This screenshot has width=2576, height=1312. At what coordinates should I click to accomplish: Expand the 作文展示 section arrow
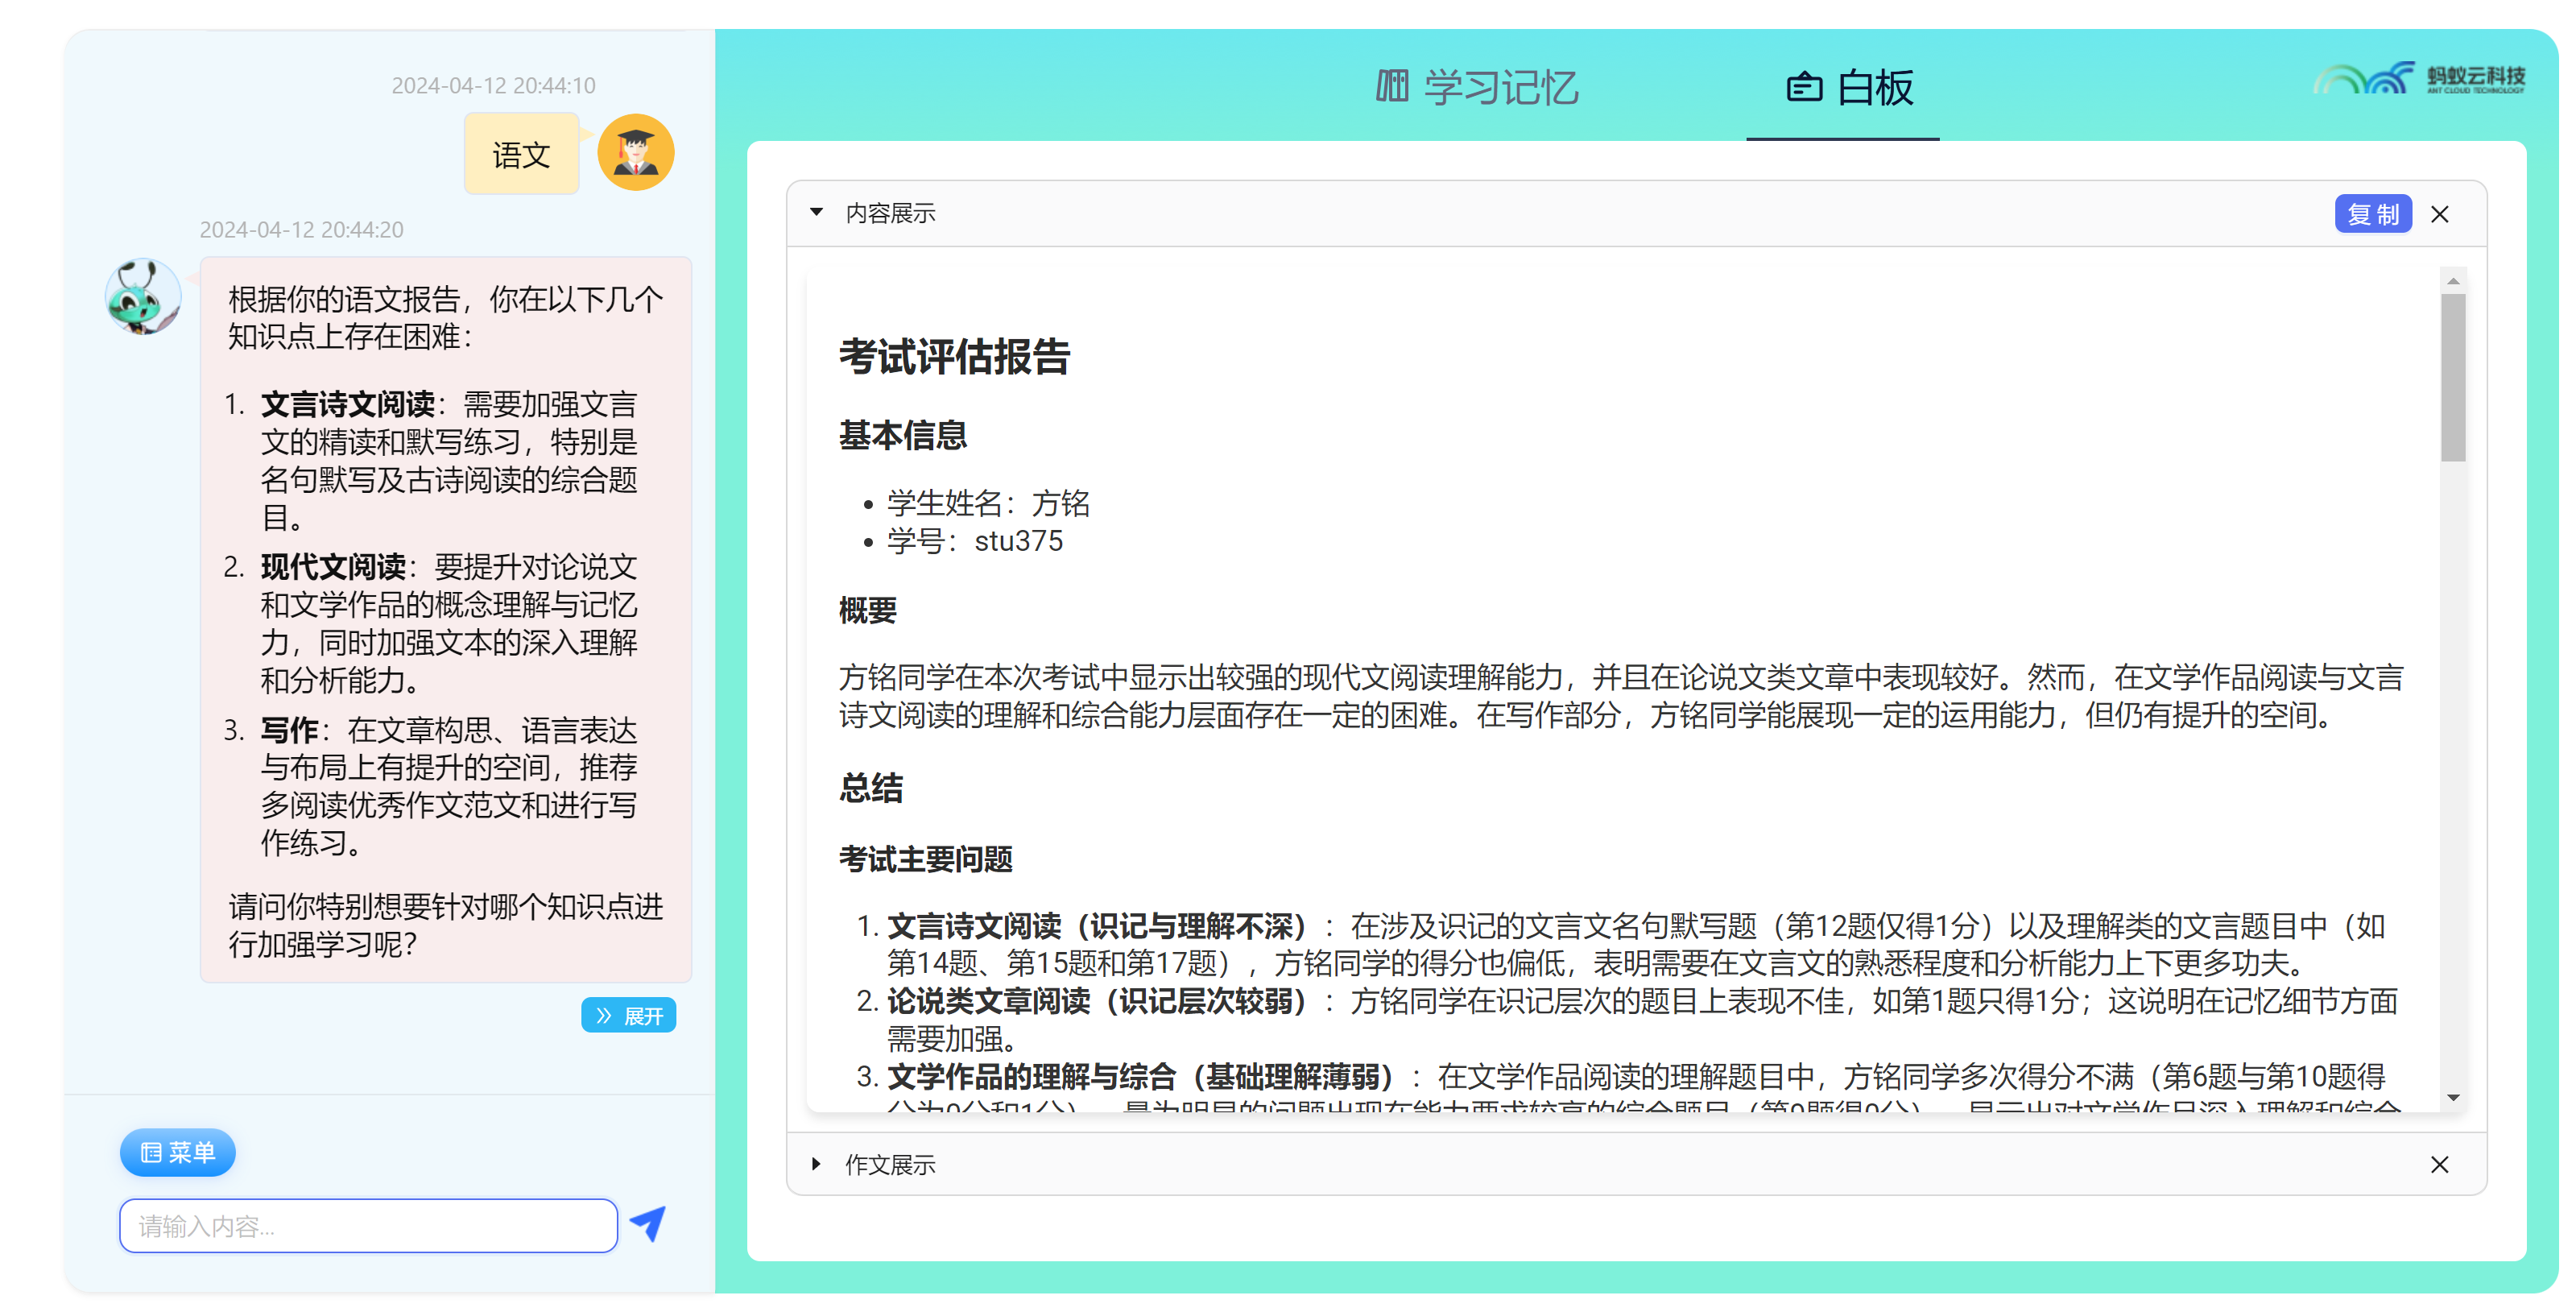click(817, 1163)
